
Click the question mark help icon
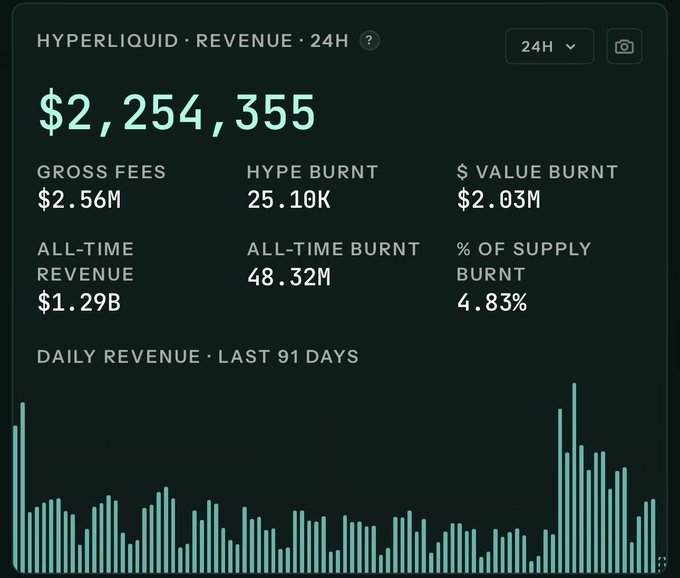369,41
